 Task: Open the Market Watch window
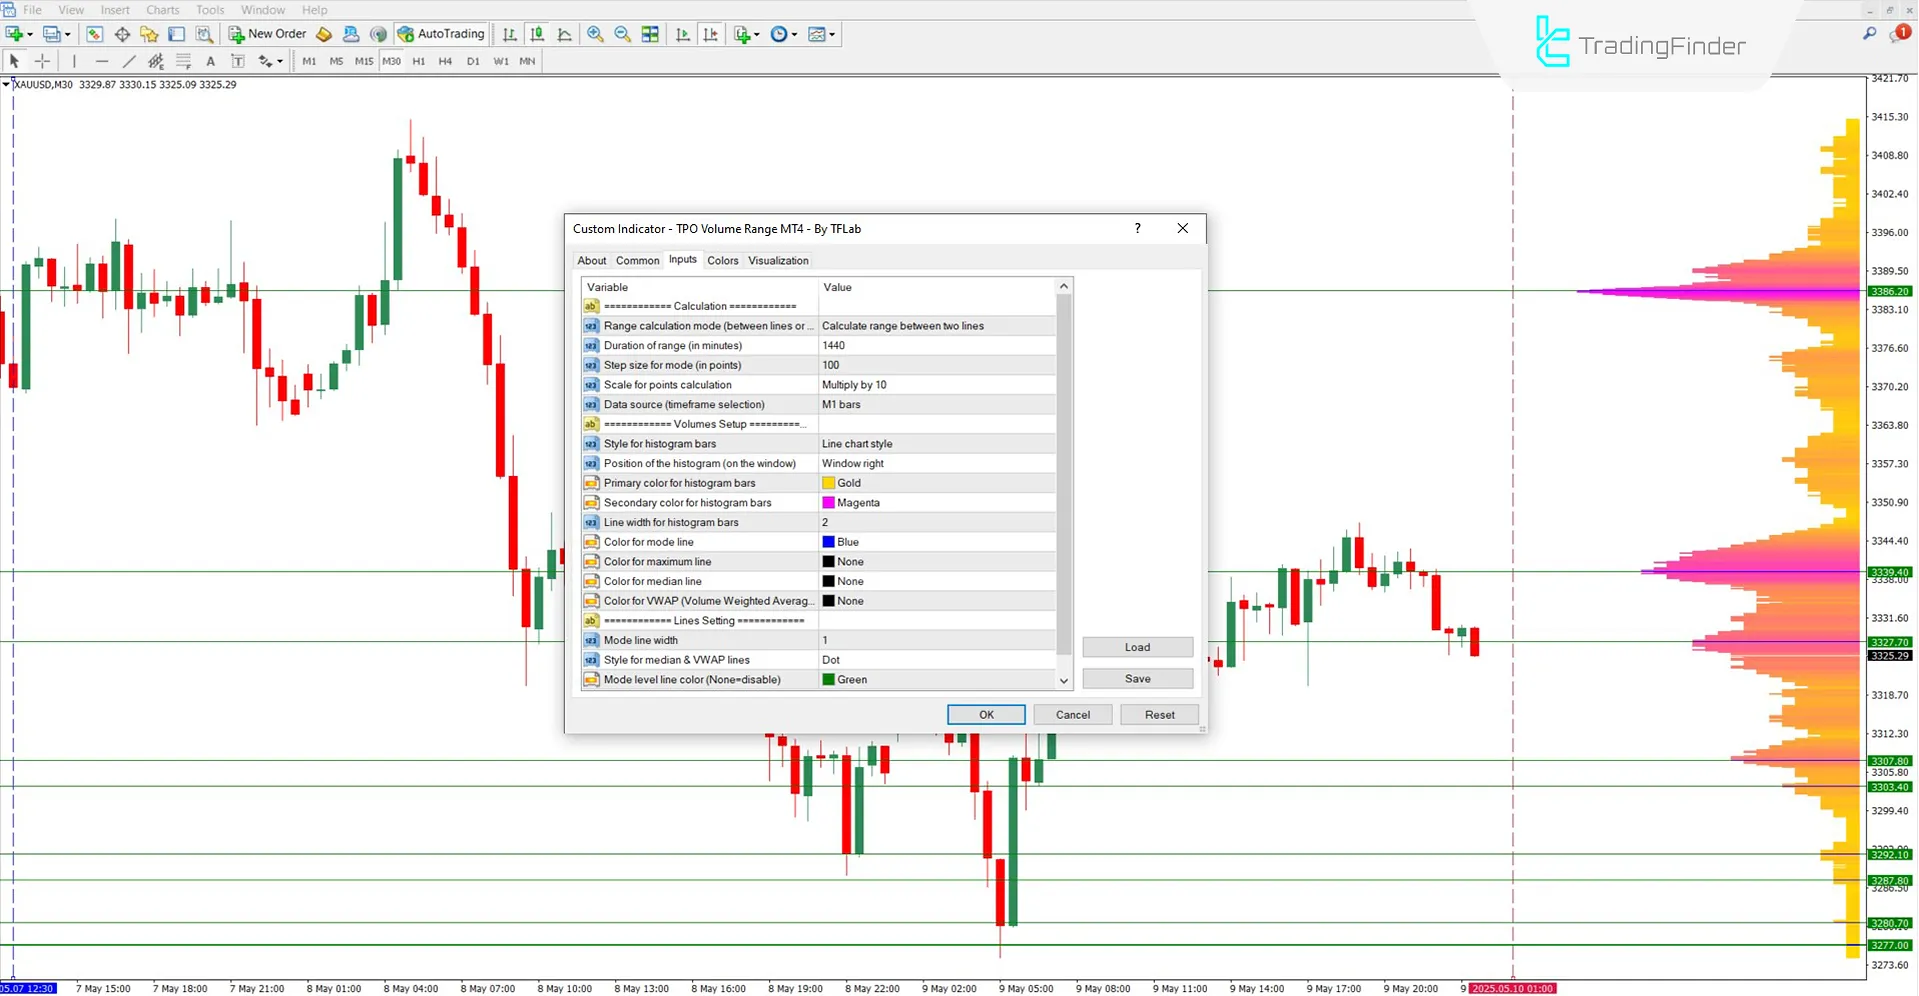coord(94,33)
